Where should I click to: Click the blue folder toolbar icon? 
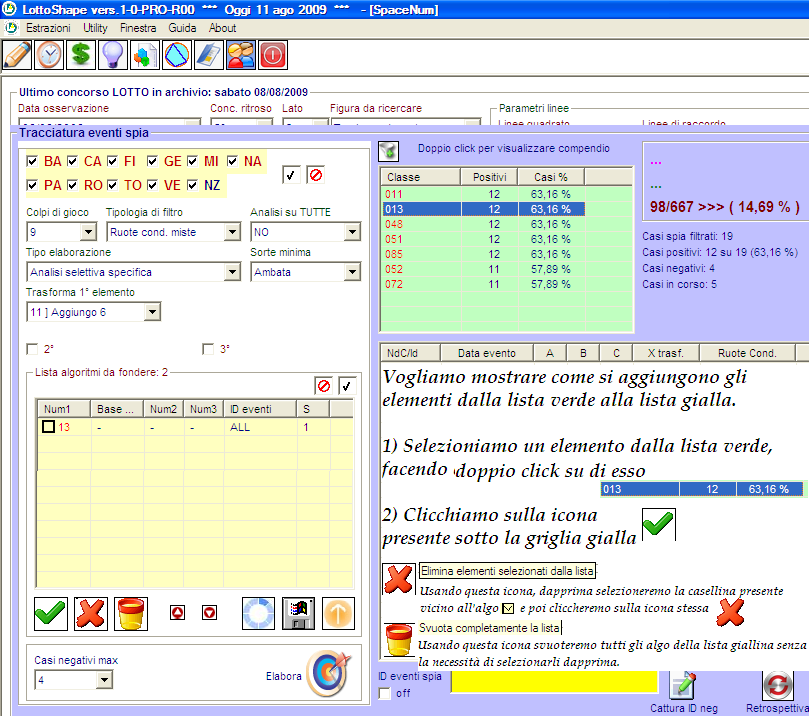tap(209, 55)
